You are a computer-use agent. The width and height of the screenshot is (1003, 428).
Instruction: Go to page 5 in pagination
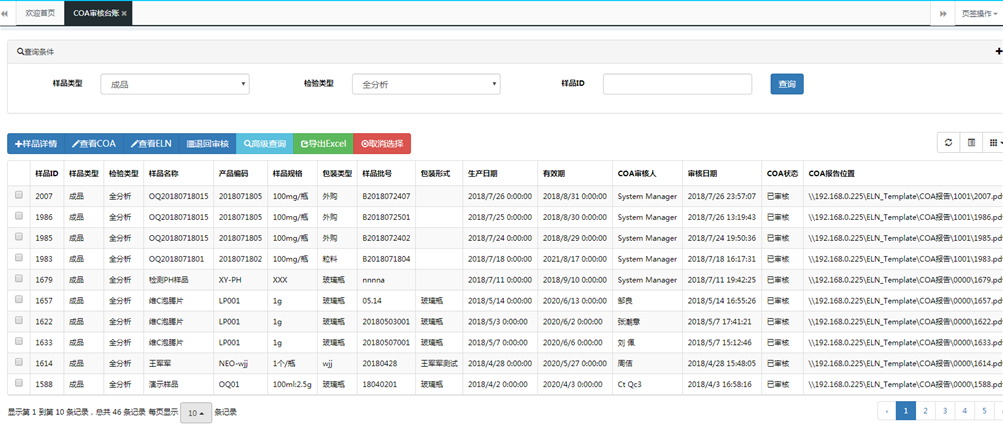[984, 411]
